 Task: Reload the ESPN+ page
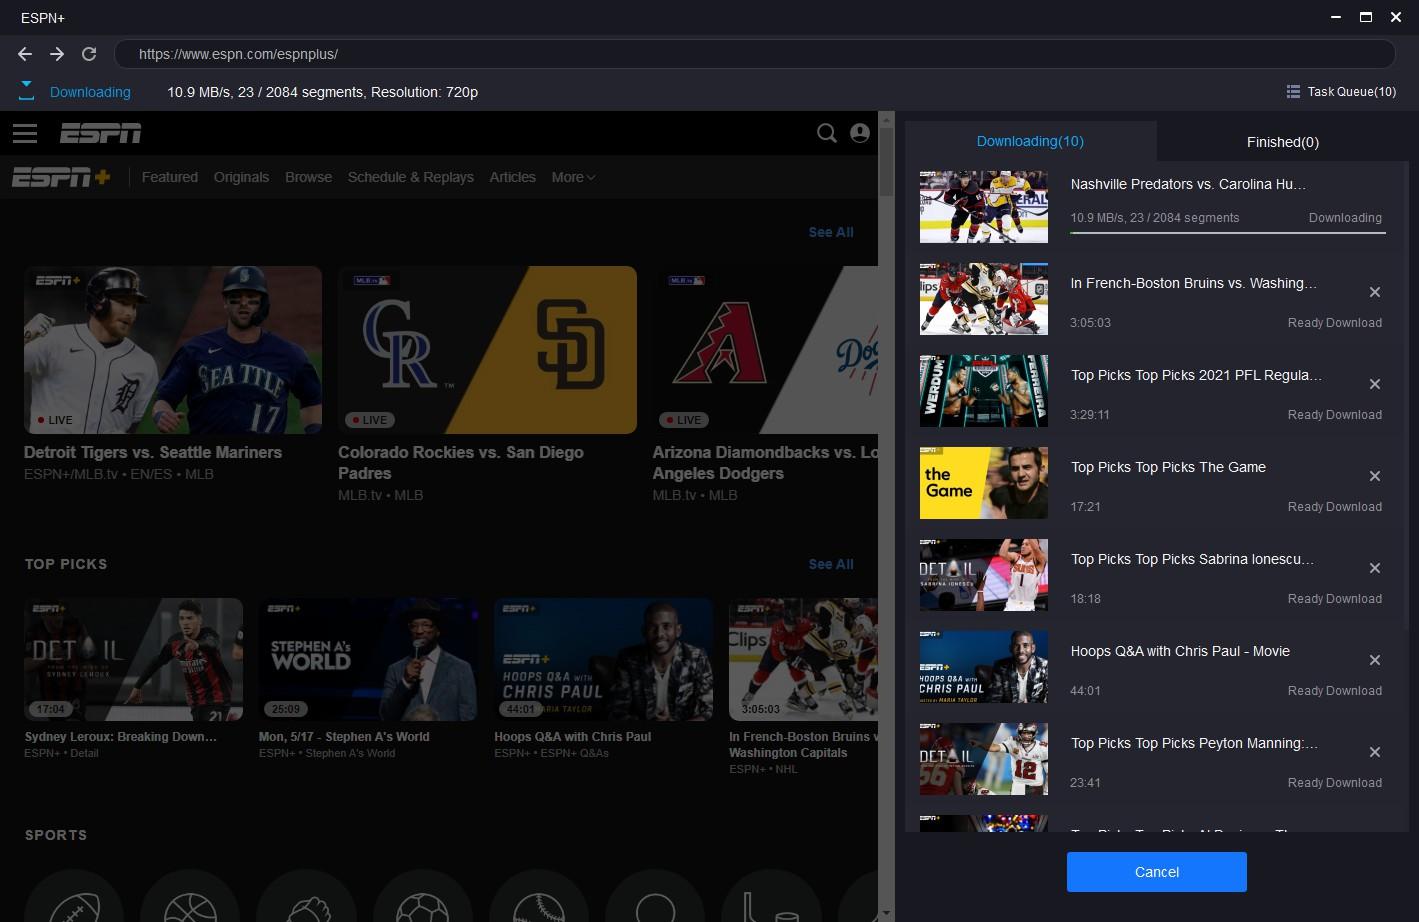89,54
